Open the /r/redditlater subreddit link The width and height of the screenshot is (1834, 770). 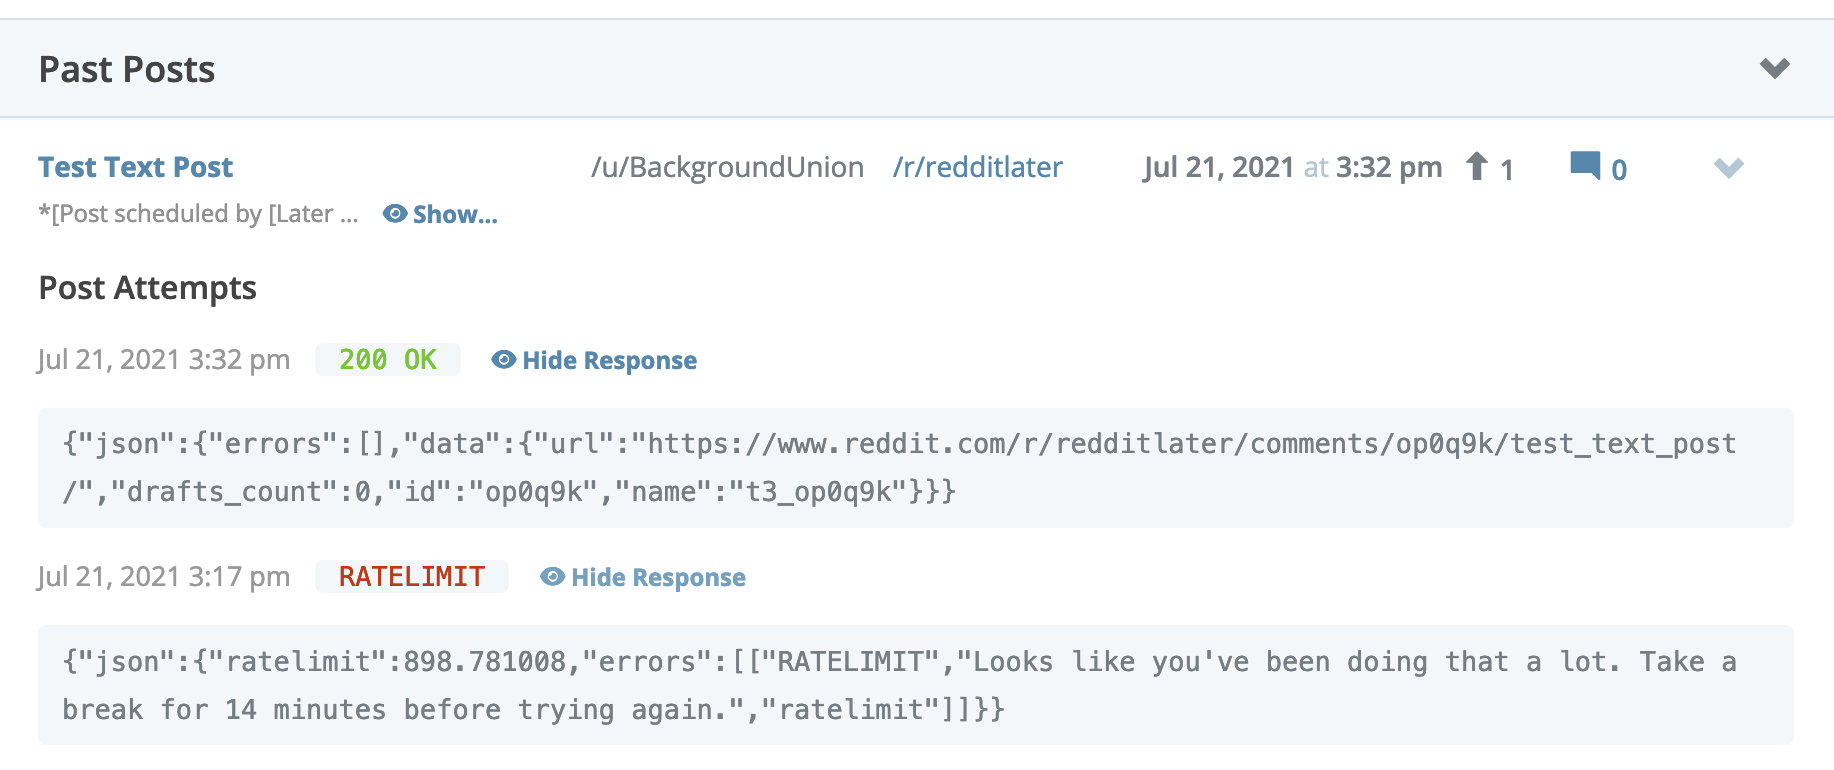click(977, 167)
